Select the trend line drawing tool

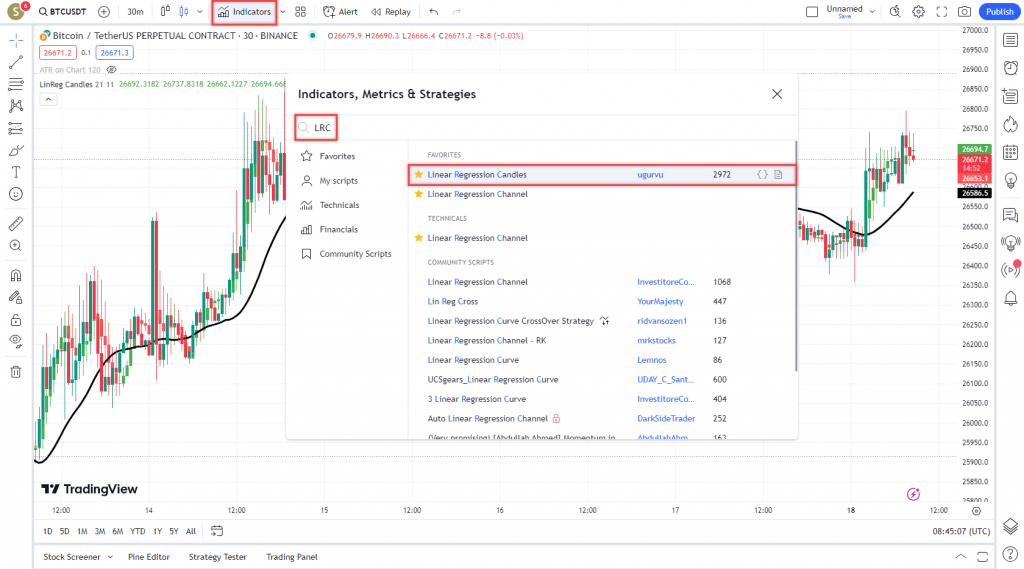16,63
